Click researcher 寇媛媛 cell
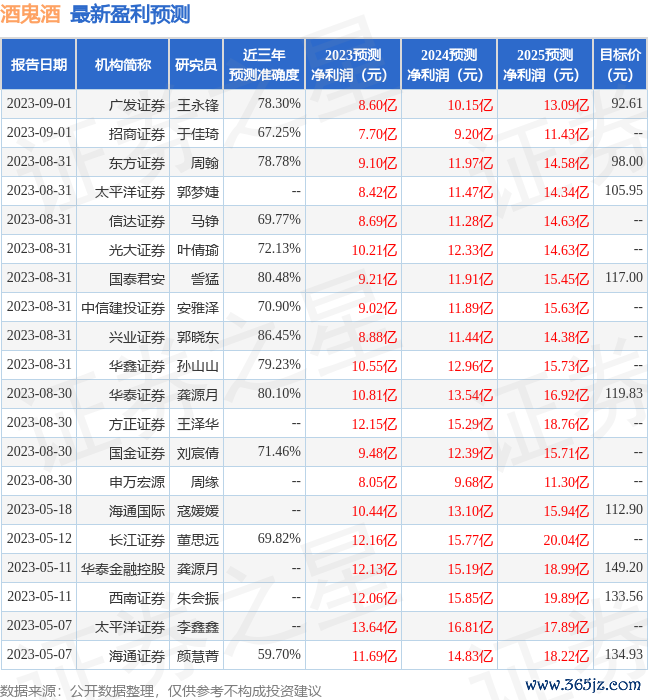The image size is (648, 700). click(198, 511)
